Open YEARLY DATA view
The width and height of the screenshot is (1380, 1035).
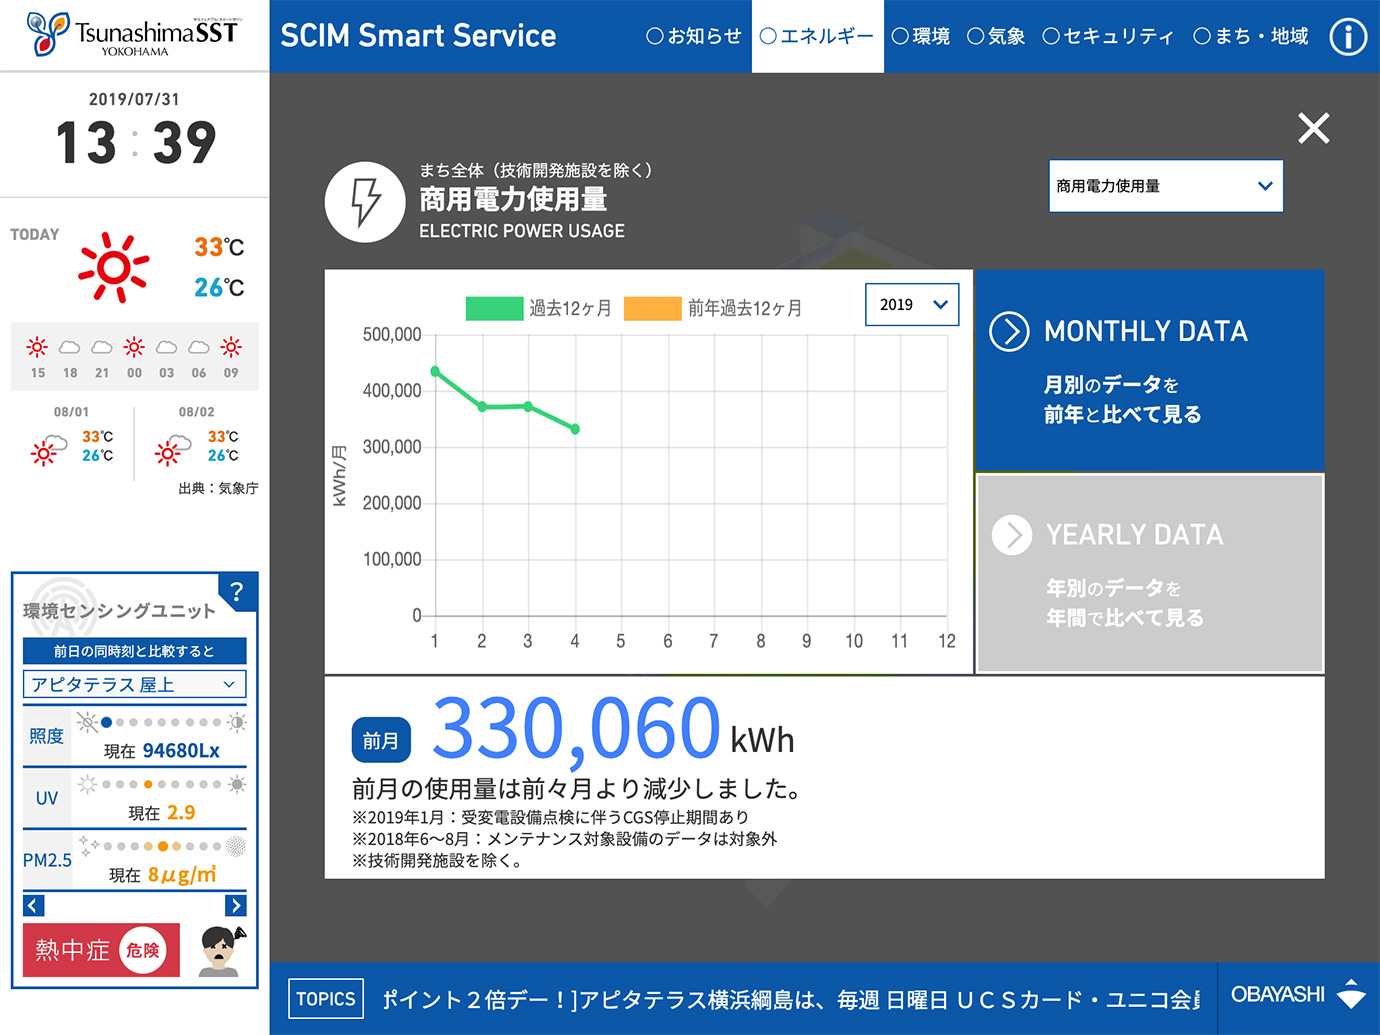(1149, 573)
